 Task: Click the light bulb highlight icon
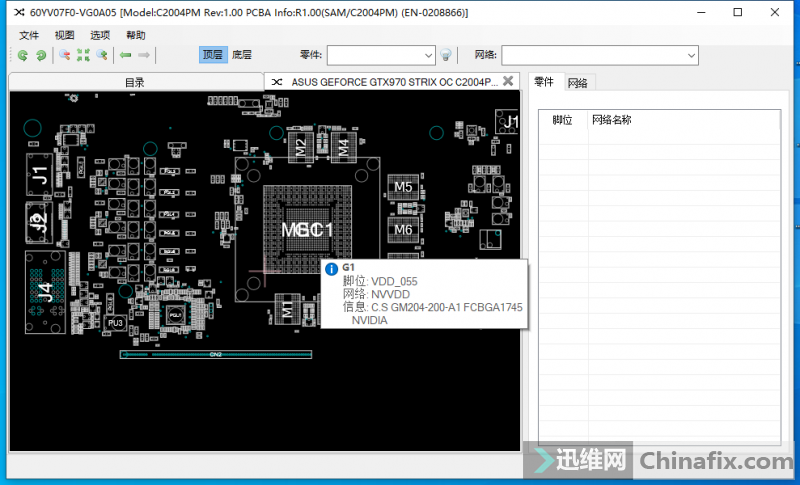(x=445, y=55)
